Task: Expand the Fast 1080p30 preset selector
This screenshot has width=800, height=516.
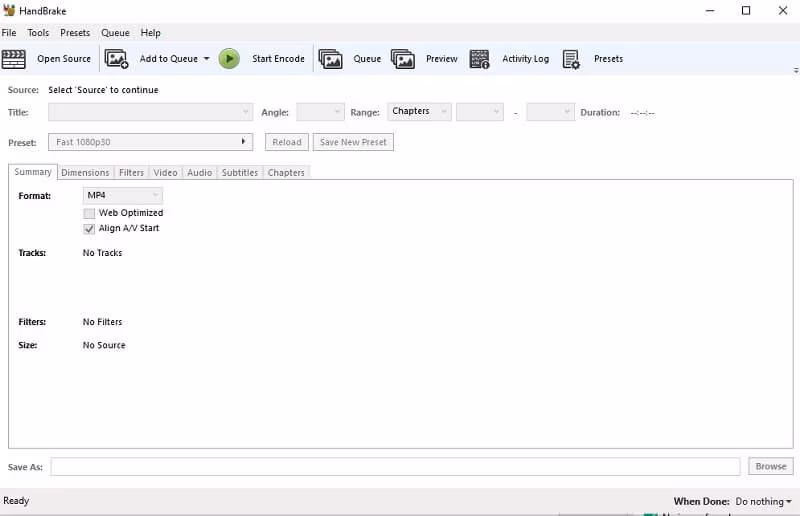Action: pos(151,142)
